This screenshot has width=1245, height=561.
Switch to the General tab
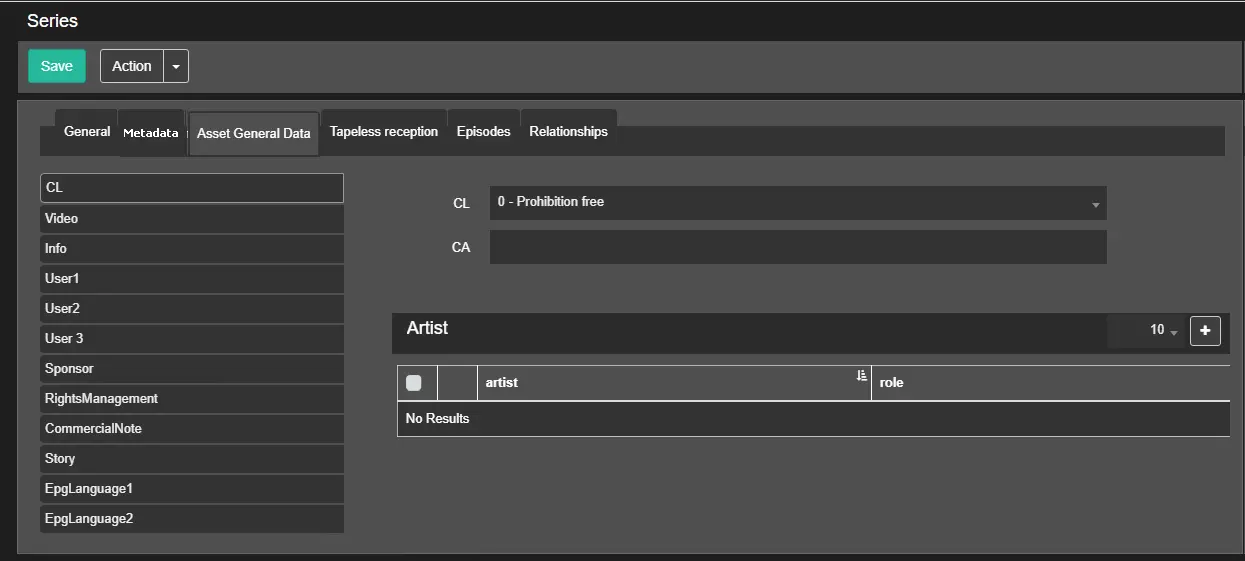87,132
